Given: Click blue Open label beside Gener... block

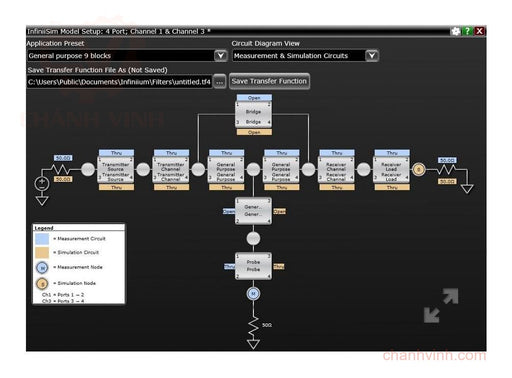Looking at the screenshot, I should click(x=229, y=211).
